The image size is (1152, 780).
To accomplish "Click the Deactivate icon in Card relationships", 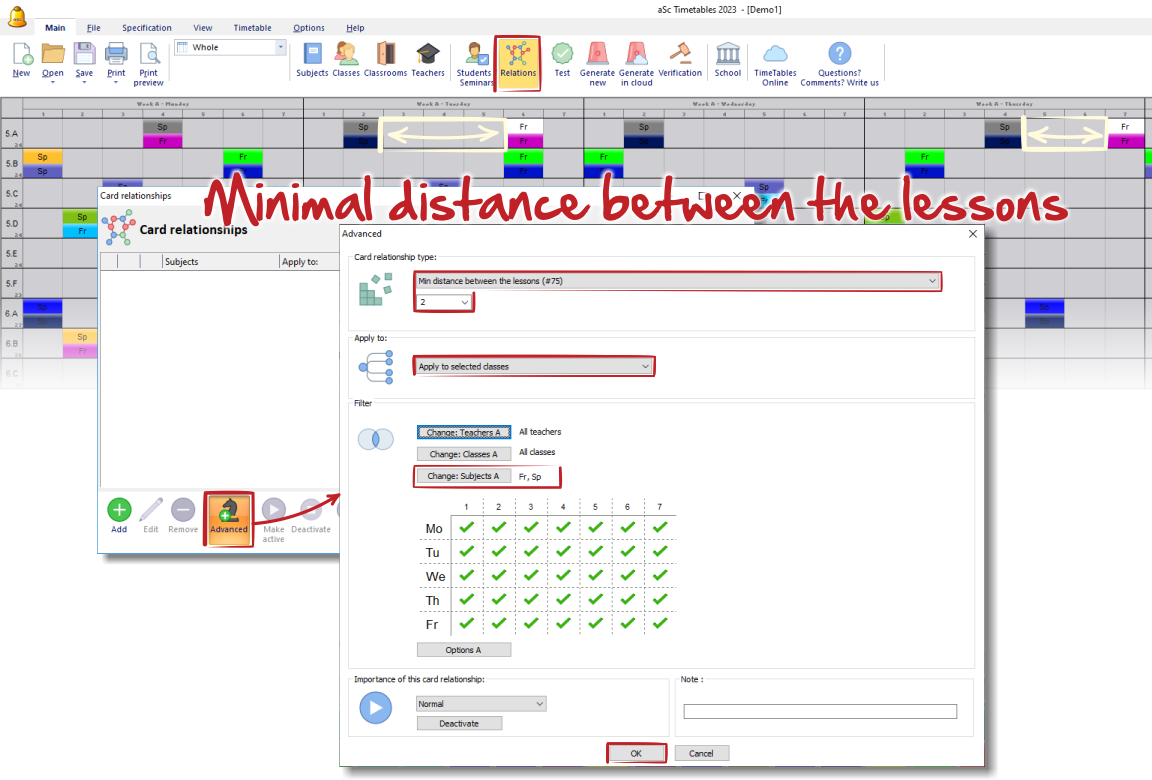I will [311, 510].
